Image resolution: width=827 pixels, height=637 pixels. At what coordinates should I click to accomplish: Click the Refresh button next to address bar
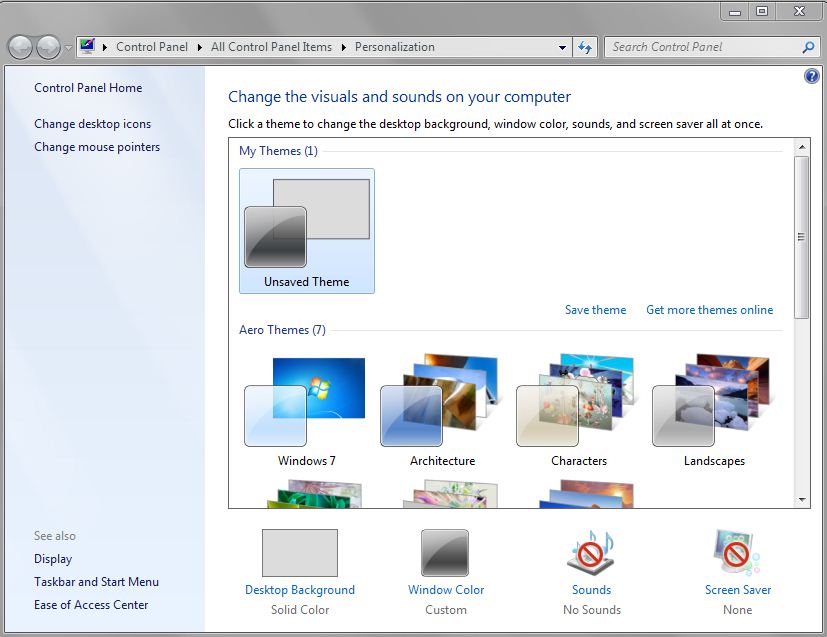tap(585, 47)
